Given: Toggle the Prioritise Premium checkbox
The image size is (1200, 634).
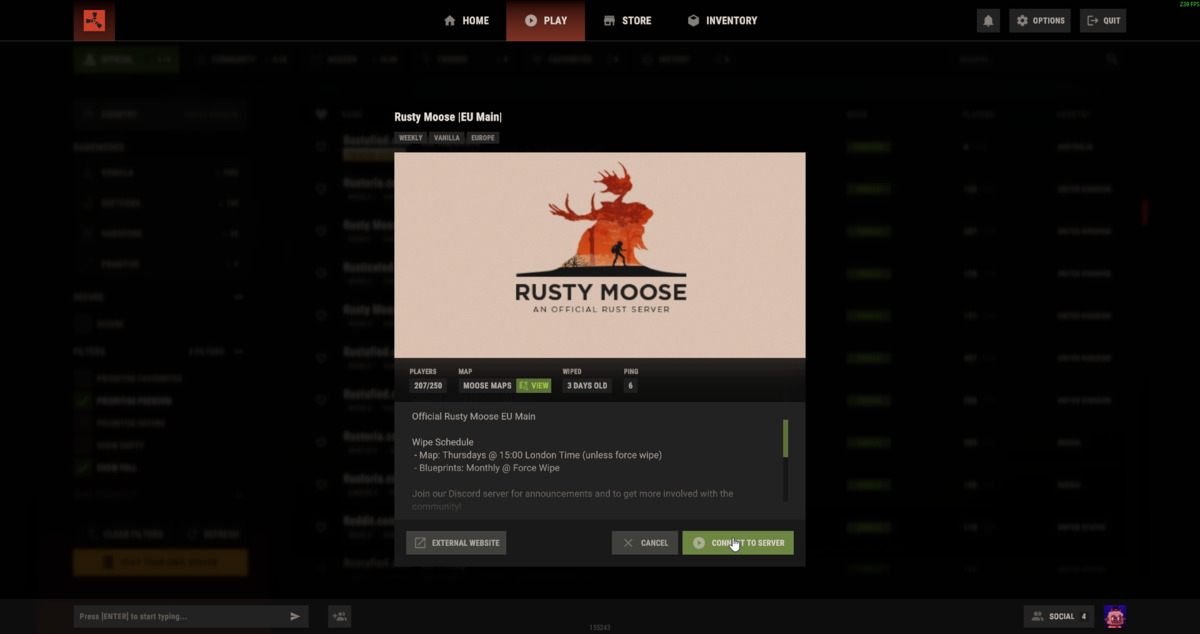Looking at the screenshot, I should (82, 401).
